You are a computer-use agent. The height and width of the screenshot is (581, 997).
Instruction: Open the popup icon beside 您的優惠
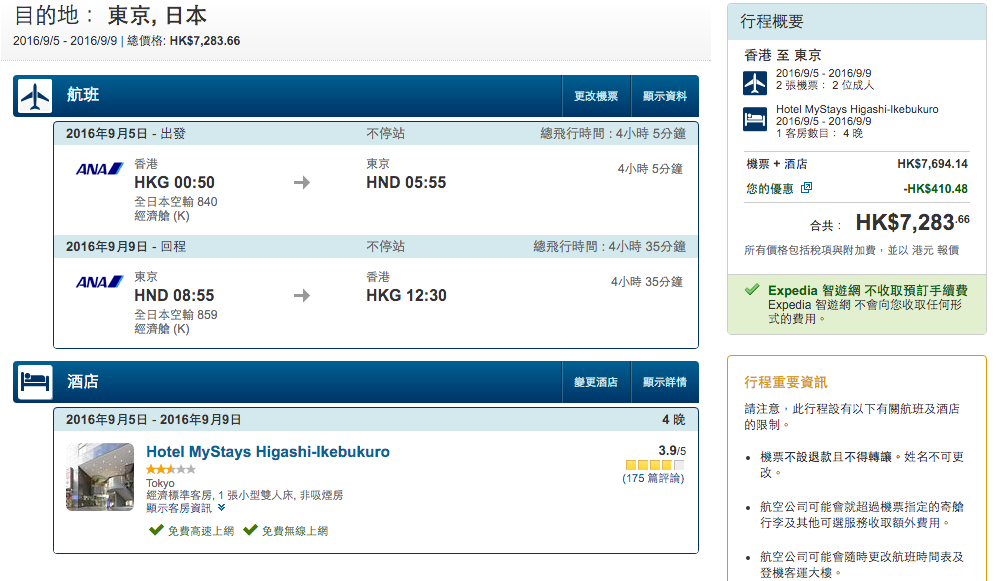click(x=806, y=188)
